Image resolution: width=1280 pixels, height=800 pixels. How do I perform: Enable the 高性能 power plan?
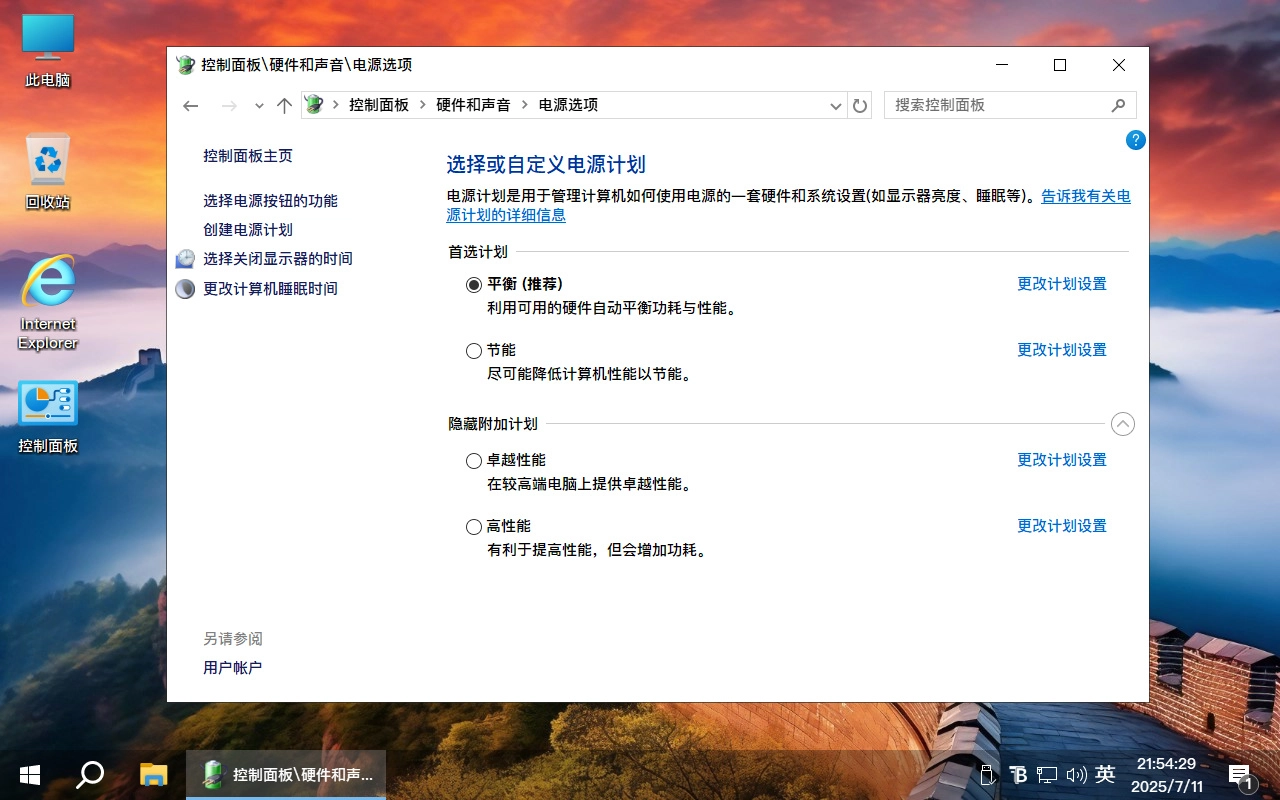point(473,526)
